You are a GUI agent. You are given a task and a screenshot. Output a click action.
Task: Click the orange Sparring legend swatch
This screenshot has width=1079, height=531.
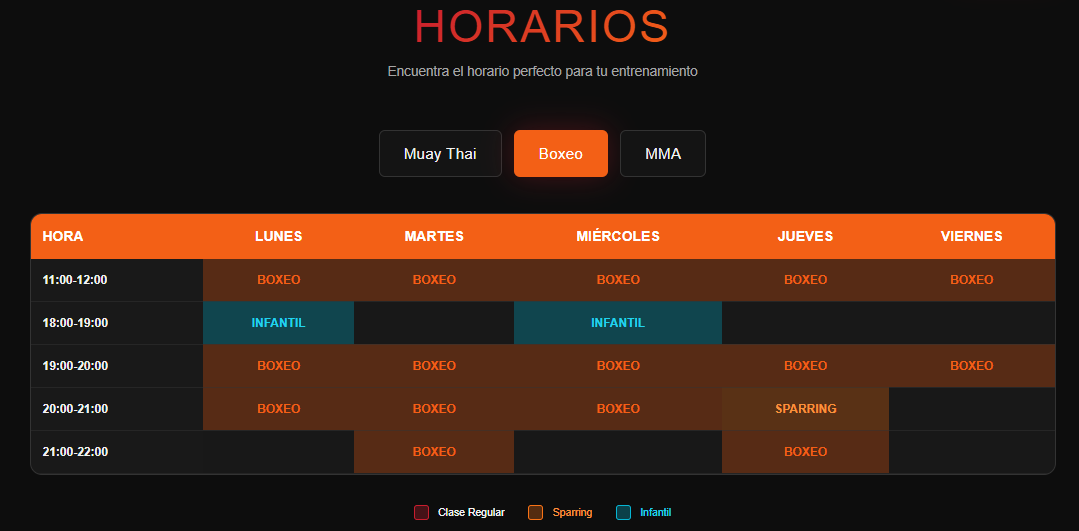535,512
